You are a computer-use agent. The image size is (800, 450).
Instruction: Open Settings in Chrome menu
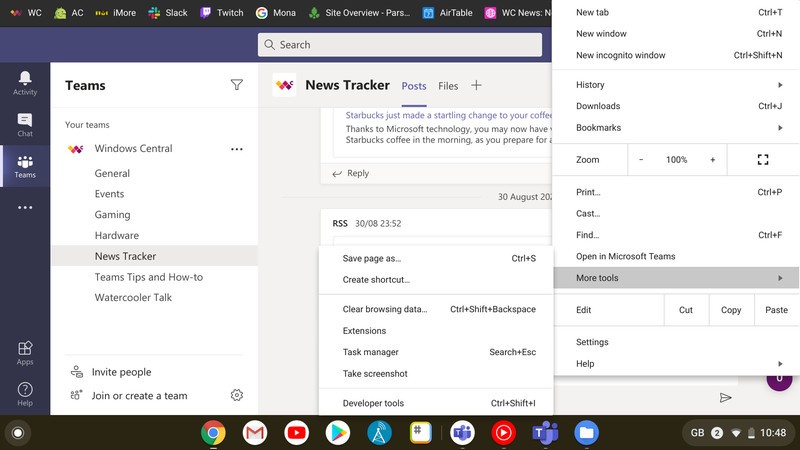tap(677, 342)
